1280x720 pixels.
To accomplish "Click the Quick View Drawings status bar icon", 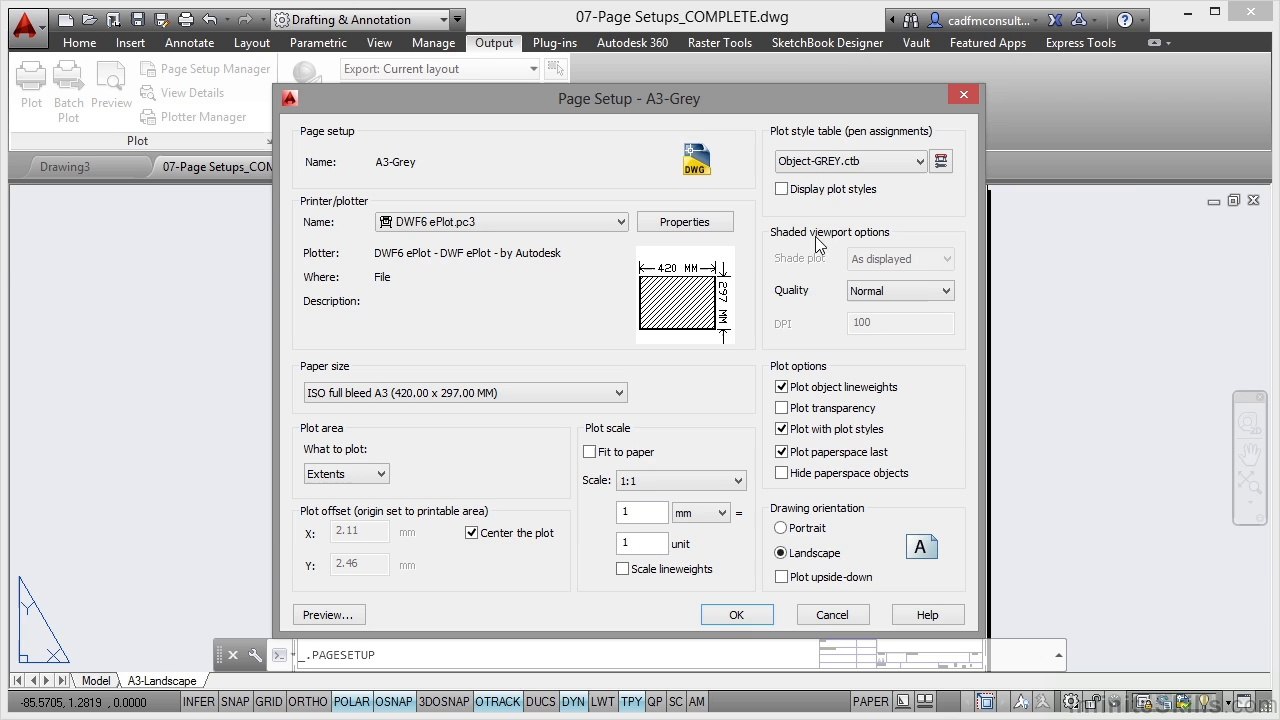I will [x=925, y=702].
